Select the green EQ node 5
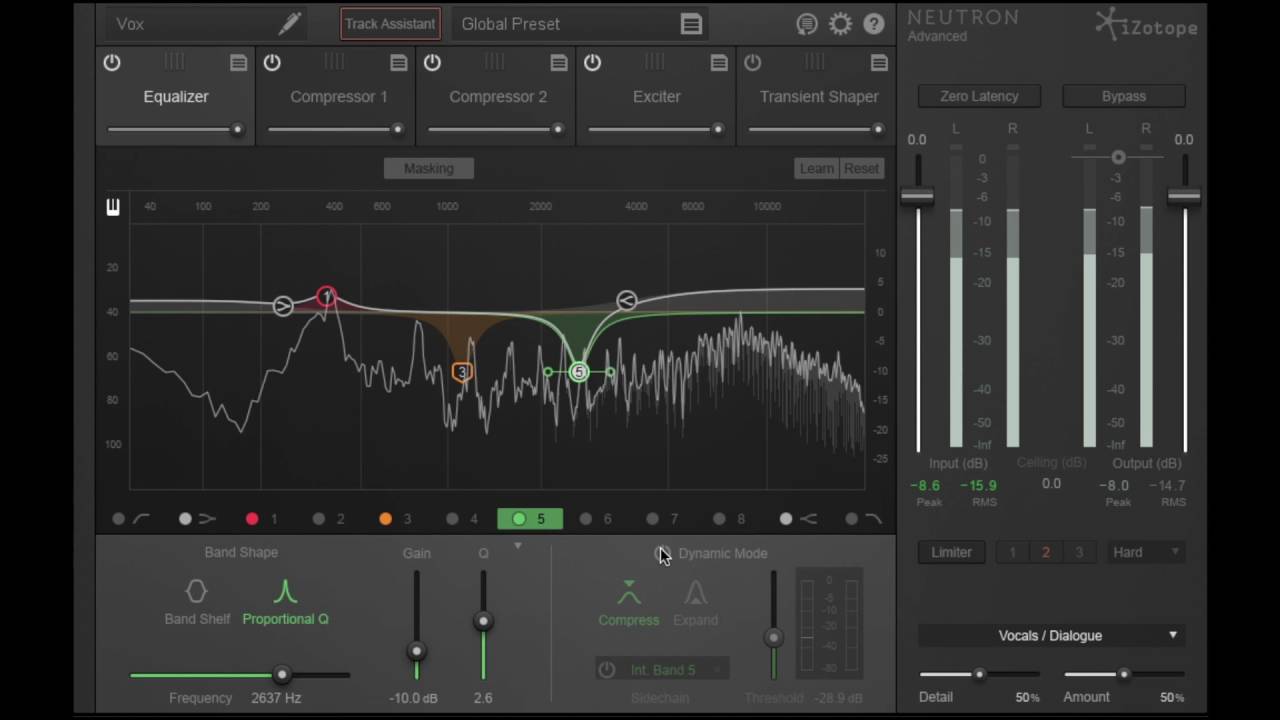 (x=579, y=372)
